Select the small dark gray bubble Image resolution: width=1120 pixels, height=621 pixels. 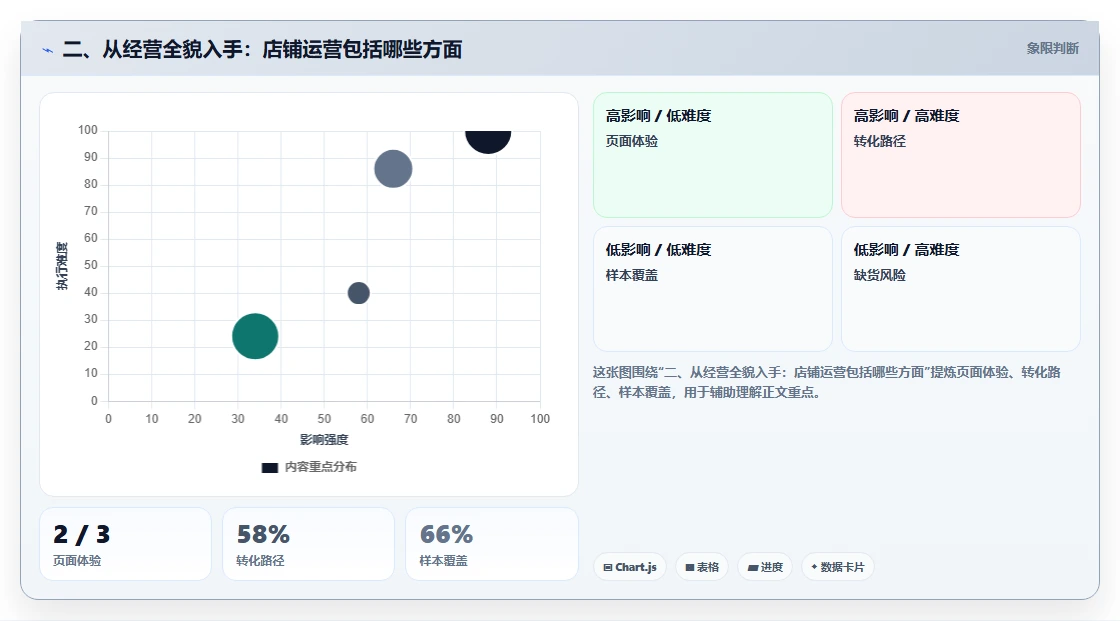point(359,293)
